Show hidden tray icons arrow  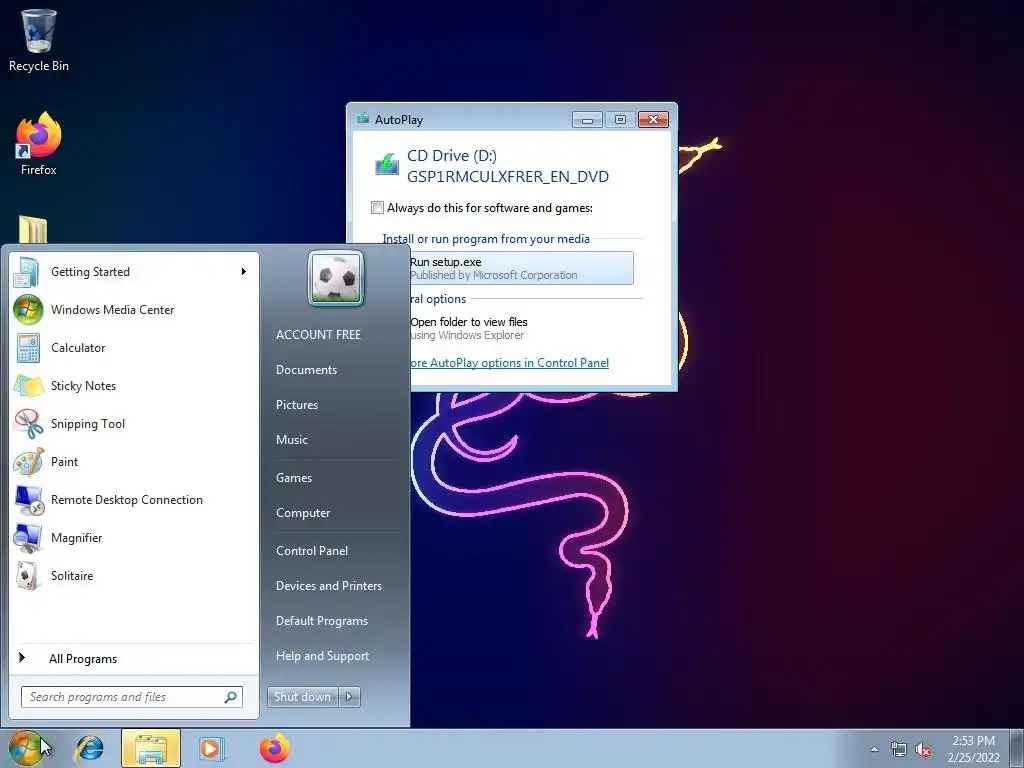point(874,749)
